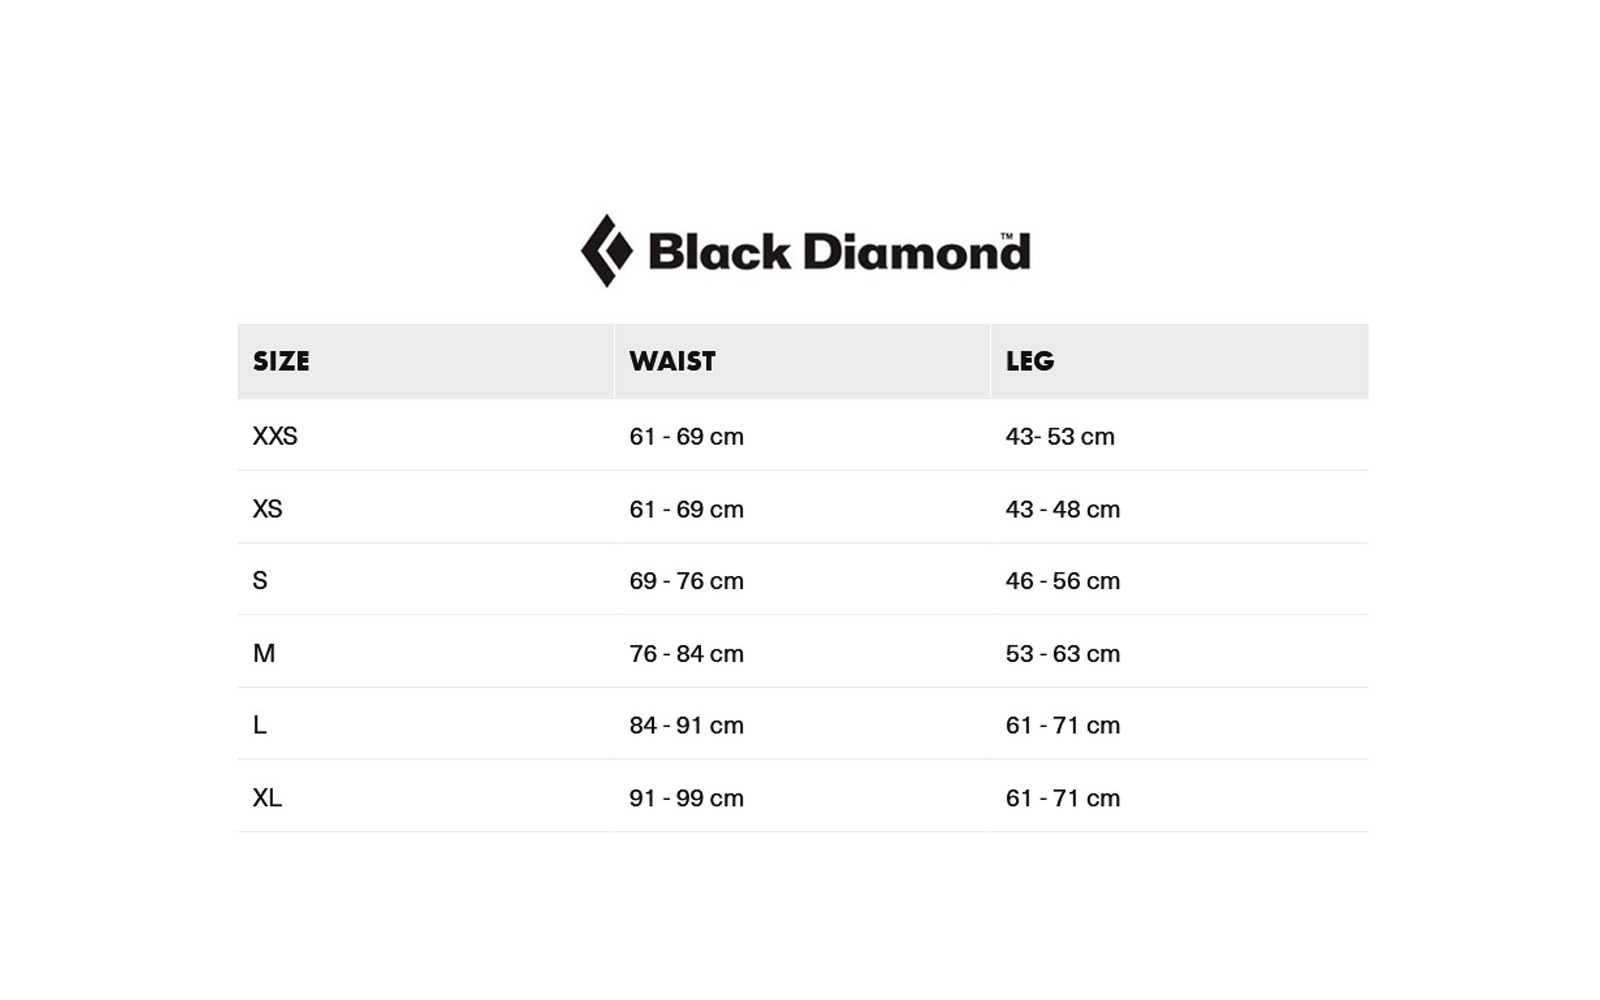Click the S leg value 46 - 56 cm
The width and height of the screenshot is (1600, 1000).
[x=1063, y=581]
